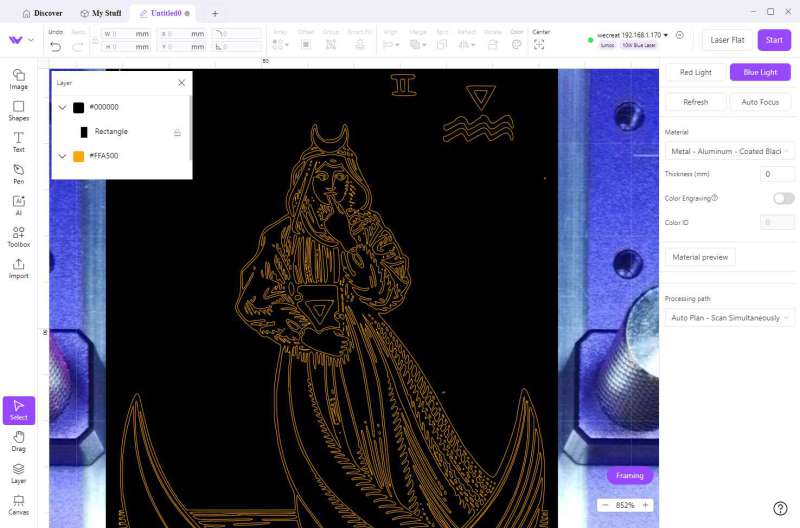Click the Undo arrow icon
The width and height of the screenshot is (800, 528).
(55, 46)
